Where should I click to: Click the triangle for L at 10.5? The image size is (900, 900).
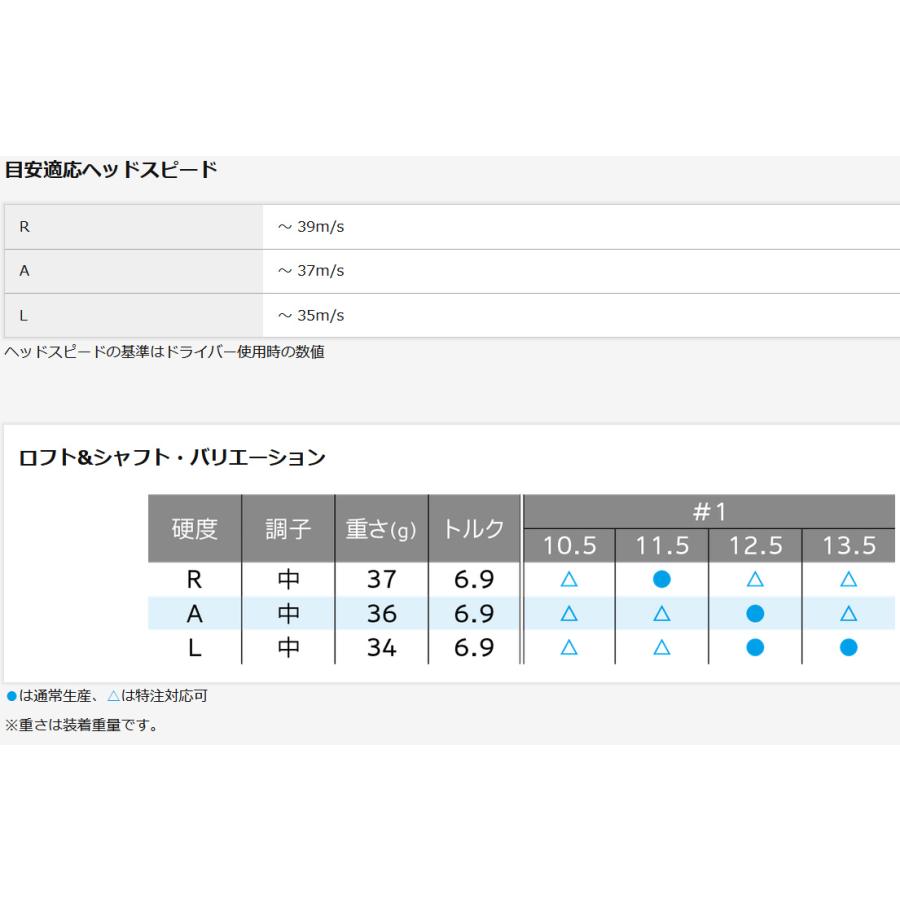pos(569,648)
